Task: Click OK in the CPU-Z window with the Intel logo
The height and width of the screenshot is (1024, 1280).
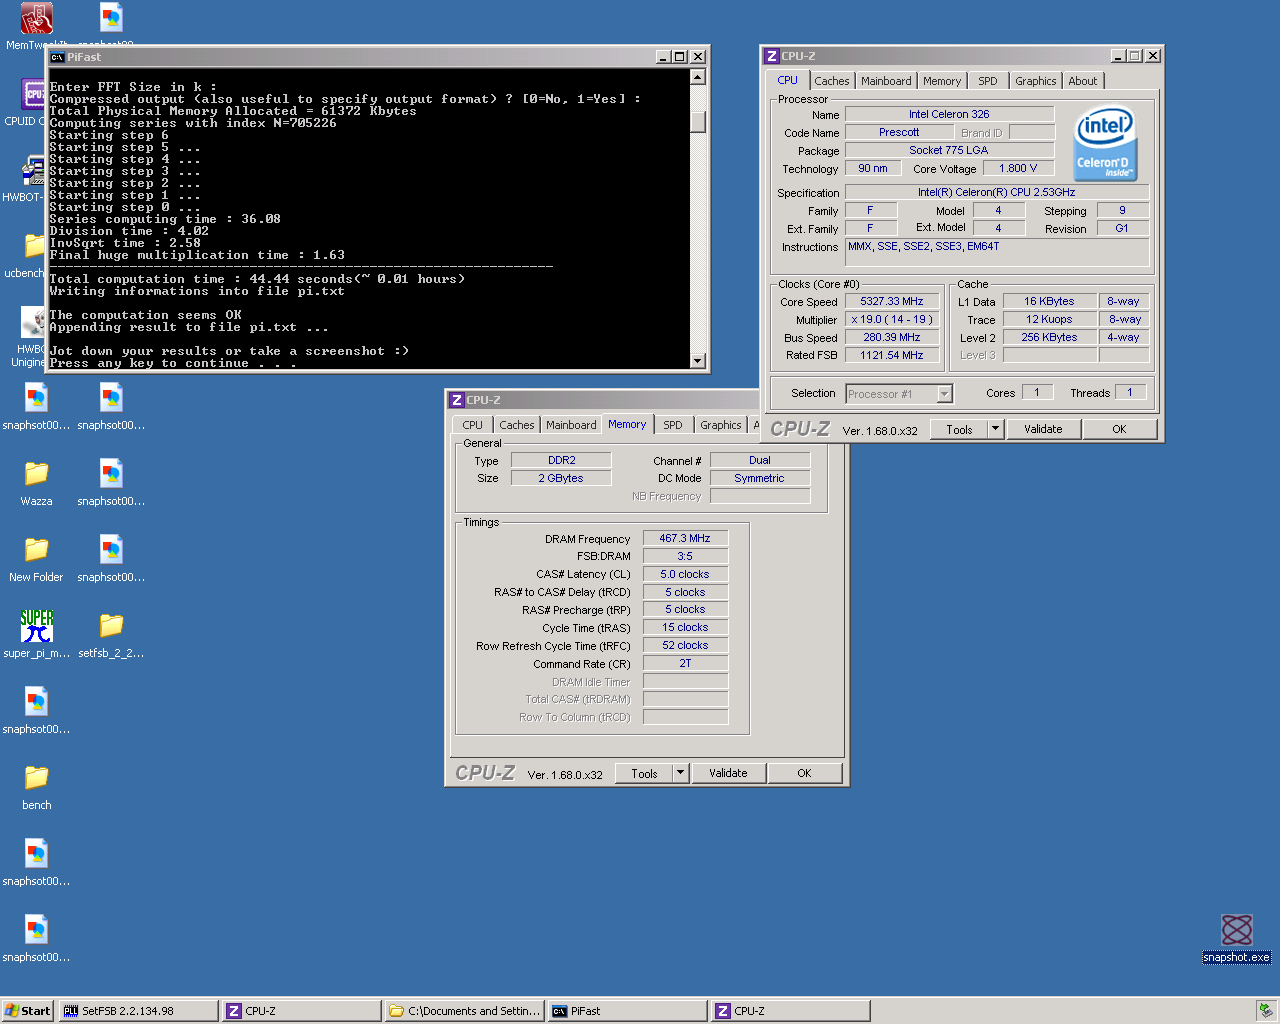Action: (x=1119, y=429)
